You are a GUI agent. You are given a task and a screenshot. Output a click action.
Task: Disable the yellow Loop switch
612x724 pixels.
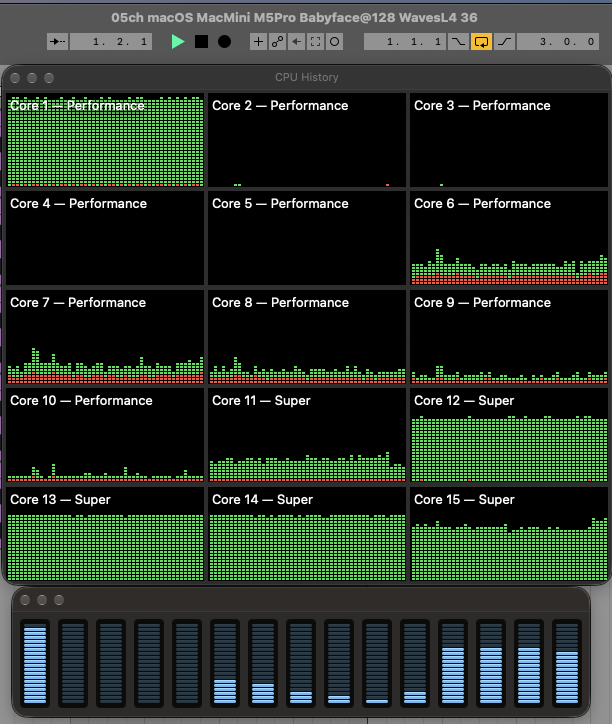coord(481,42)
